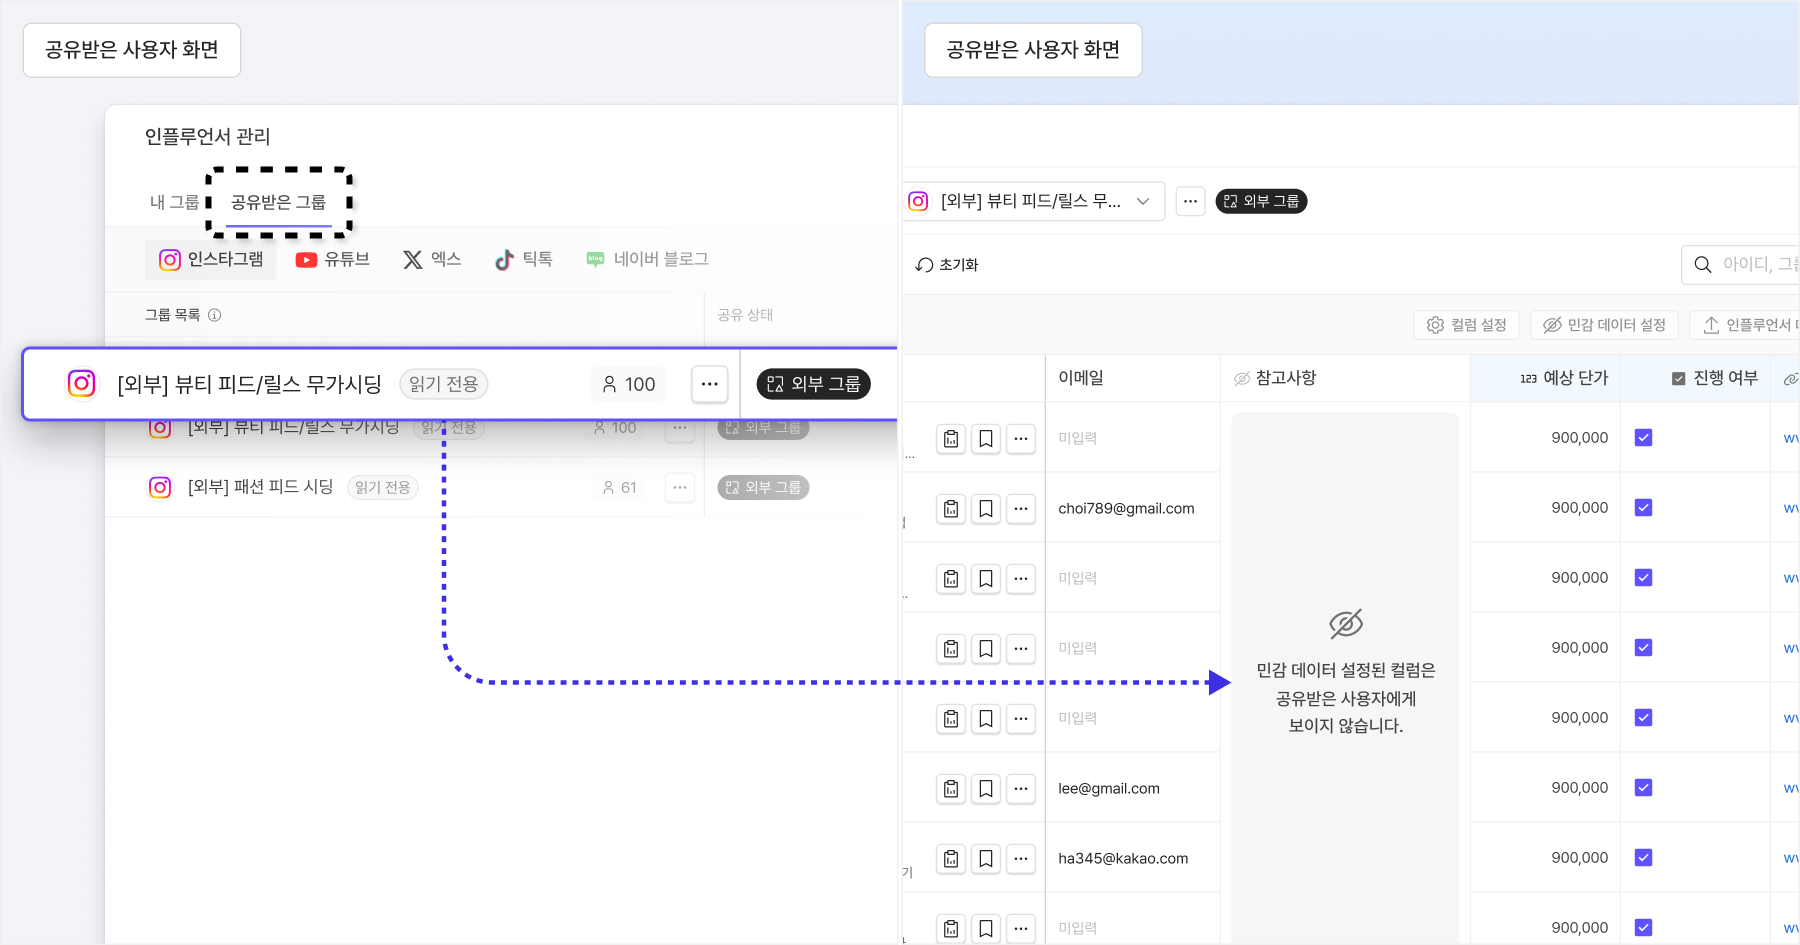Switch to the 공유받은 그룹 tab

[278, 202]
